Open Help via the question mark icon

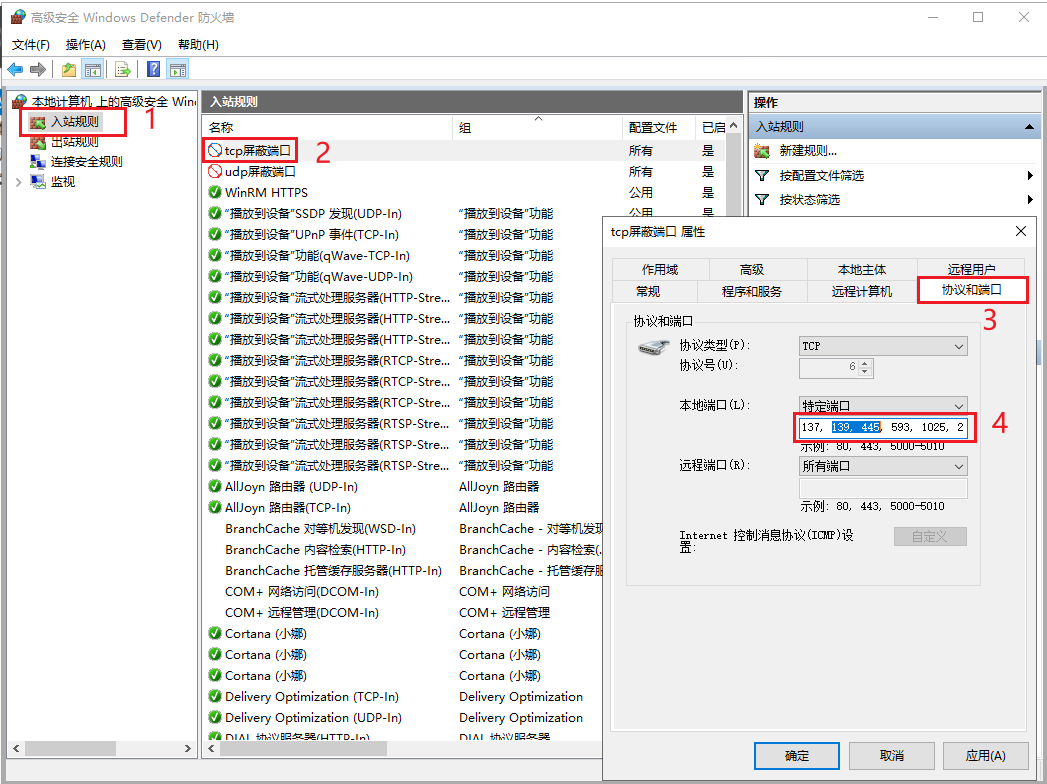(153, 70)
